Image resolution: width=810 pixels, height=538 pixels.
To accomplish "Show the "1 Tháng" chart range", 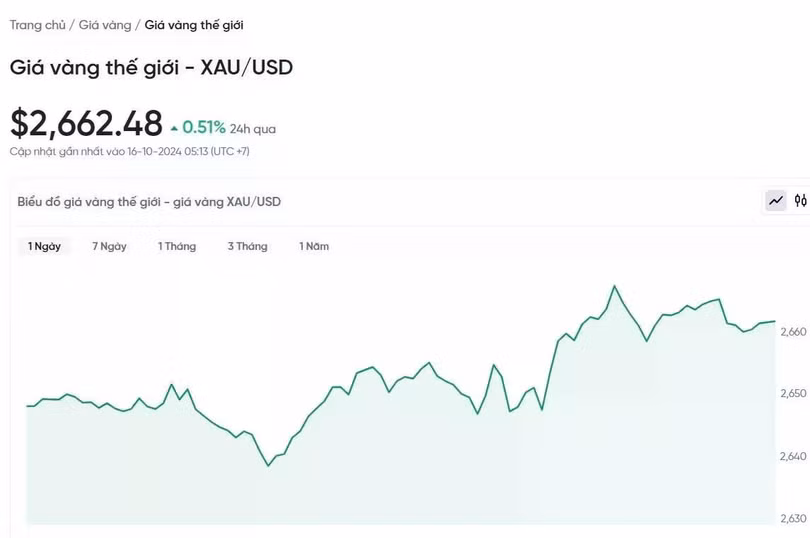I will 177,246.
